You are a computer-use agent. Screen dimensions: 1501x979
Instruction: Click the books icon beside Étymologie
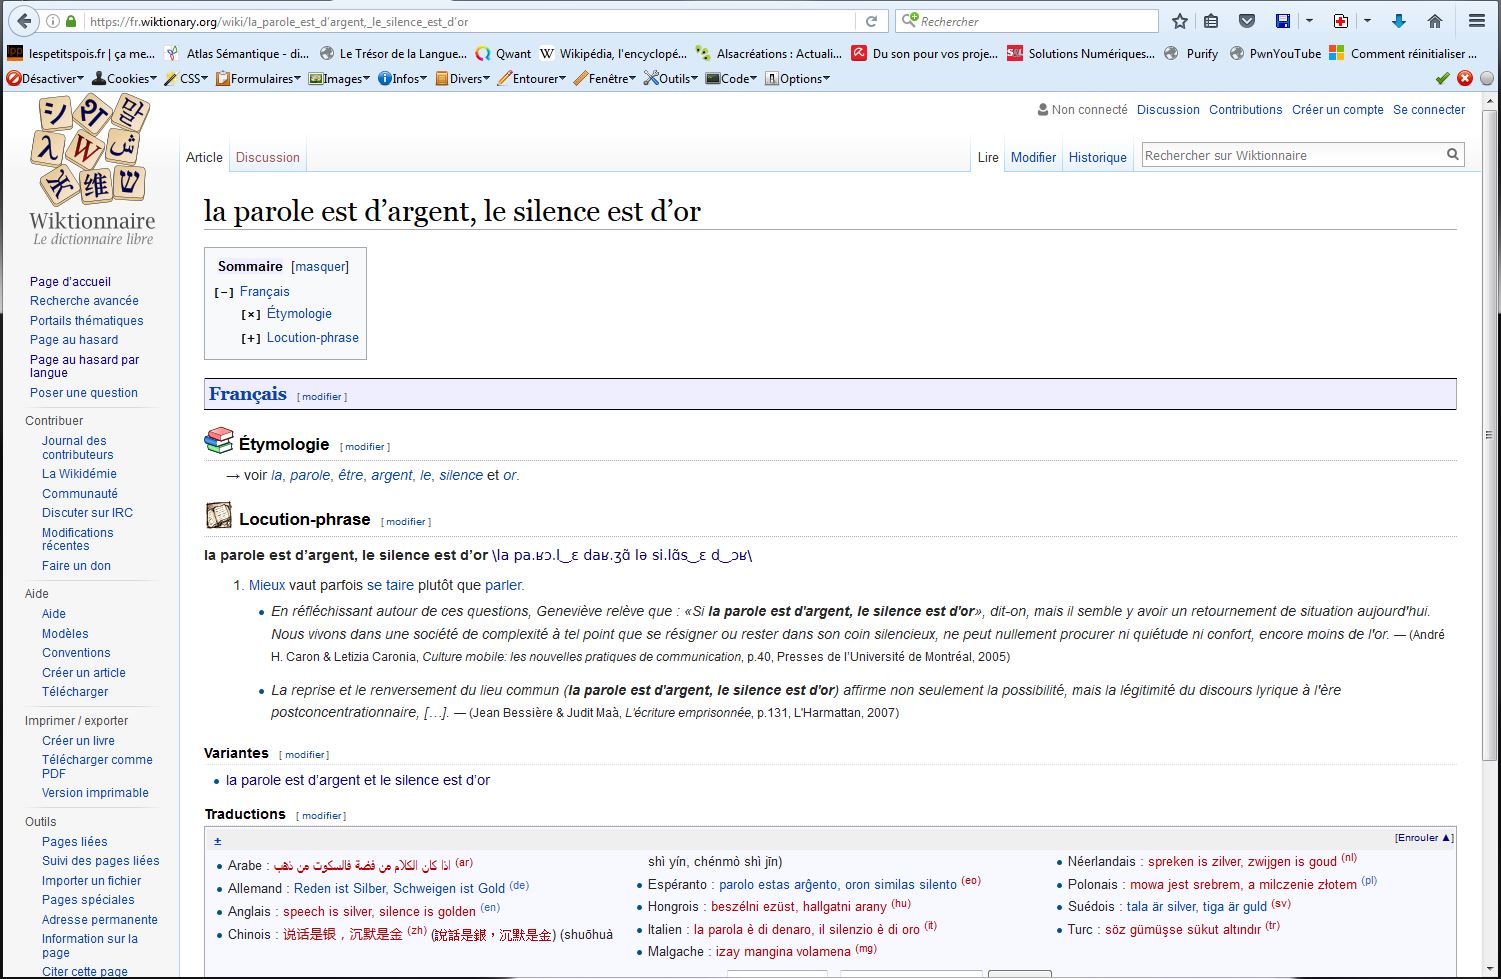point(218,441)
